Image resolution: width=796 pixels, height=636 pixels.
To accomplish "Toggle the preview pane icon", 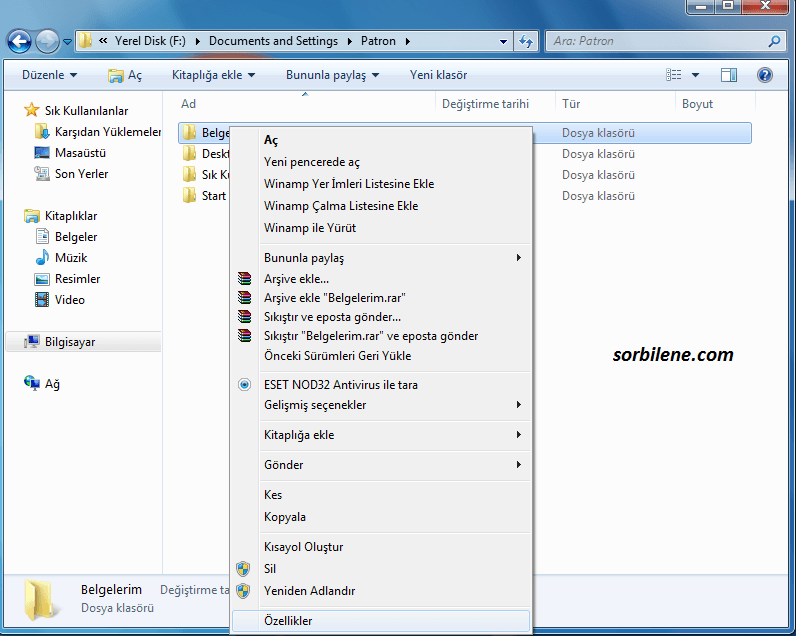I will coord(729,75).
